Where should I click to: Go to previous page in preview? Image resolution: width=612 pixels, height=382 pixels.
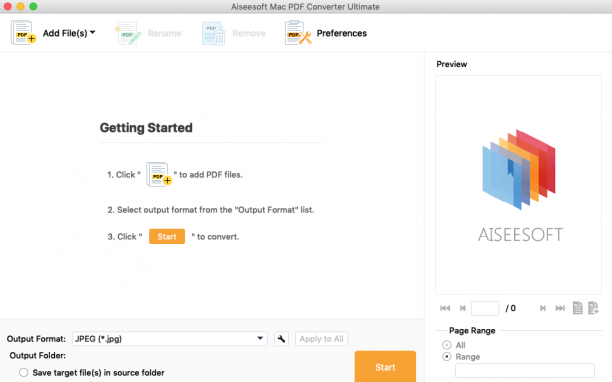tap(463, 308)
